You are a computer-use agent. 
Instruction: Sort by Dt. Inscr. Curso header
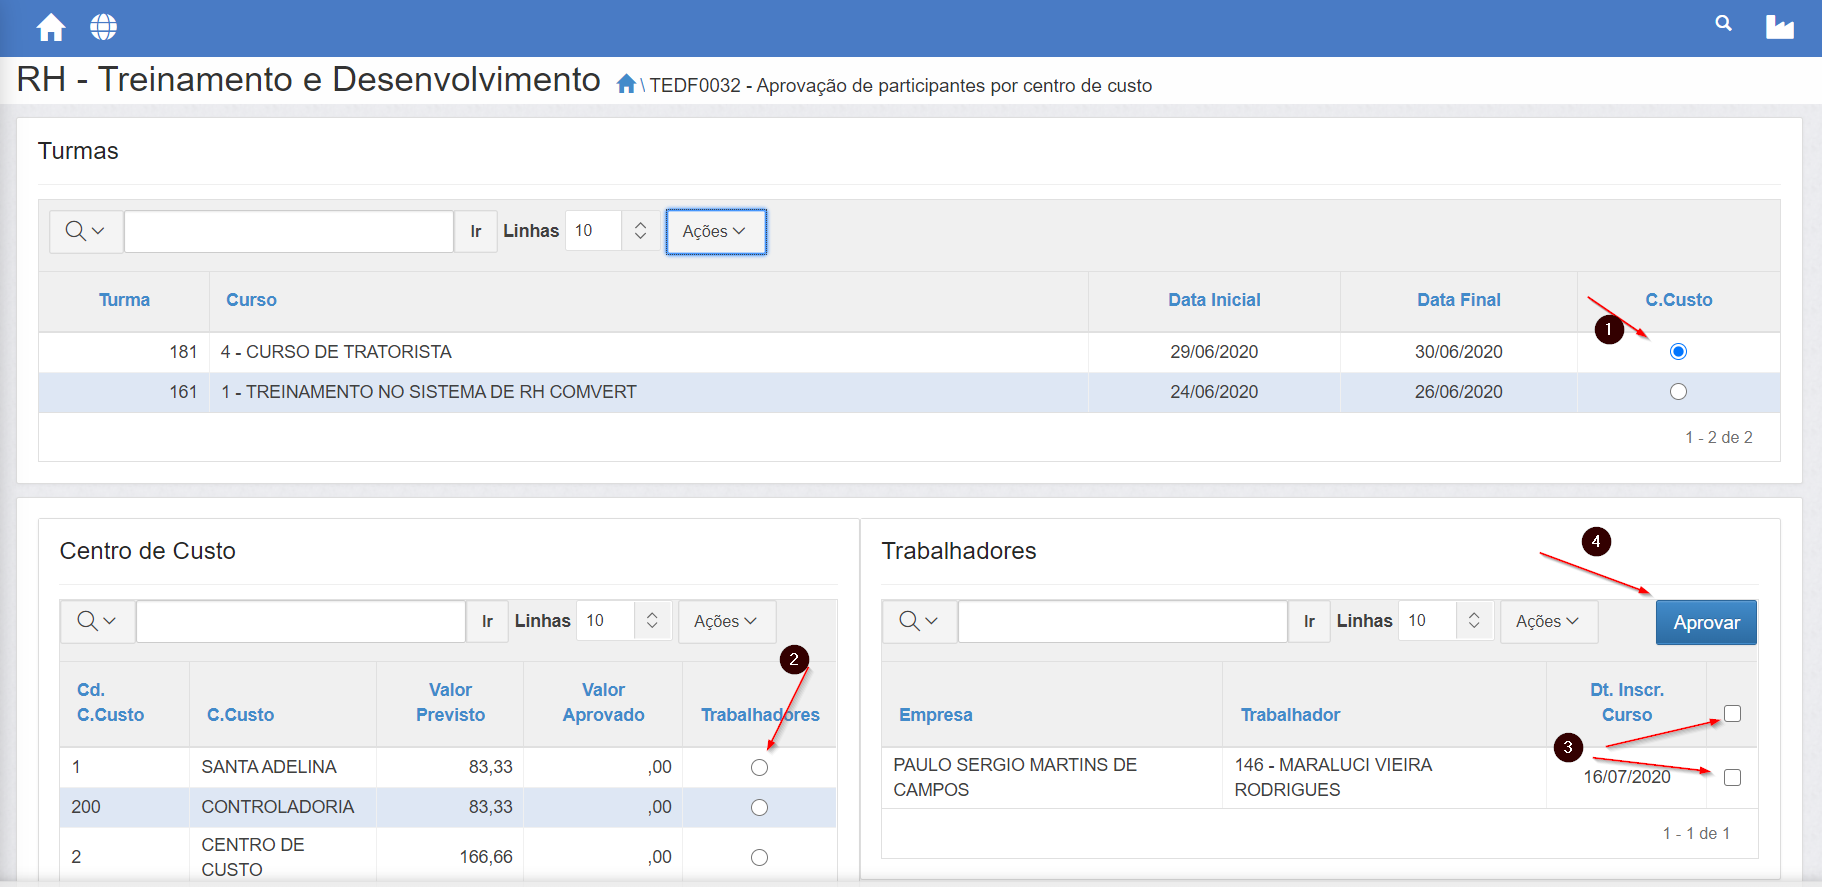coord(1626,702)
